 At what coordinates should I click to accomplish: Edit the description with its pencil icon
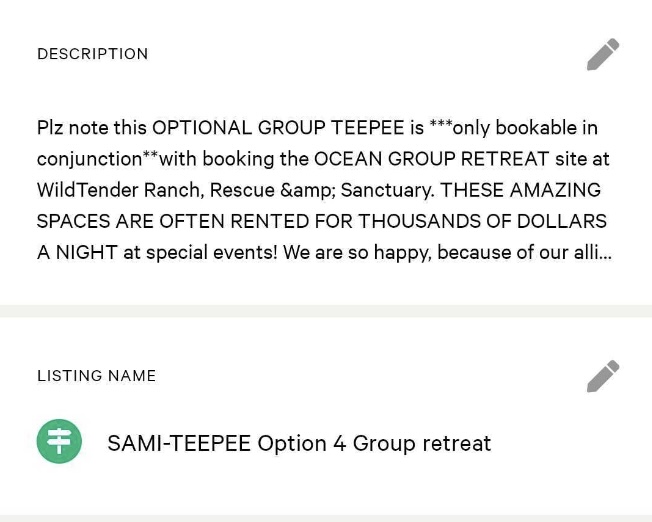click(x=603, y=54)
